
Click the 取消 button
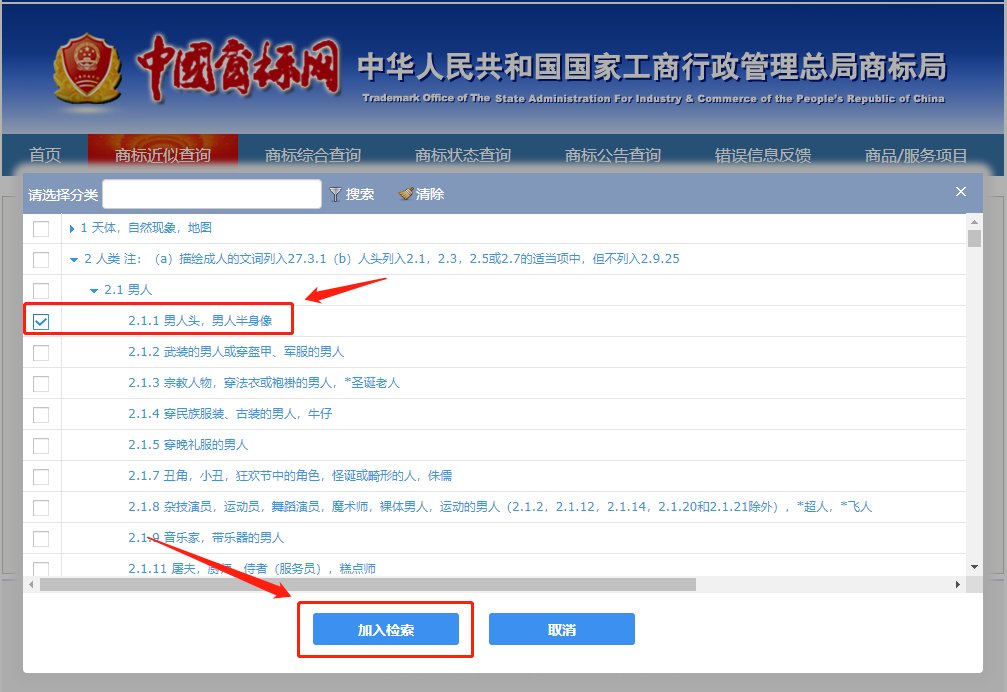(x=560, y=629)
